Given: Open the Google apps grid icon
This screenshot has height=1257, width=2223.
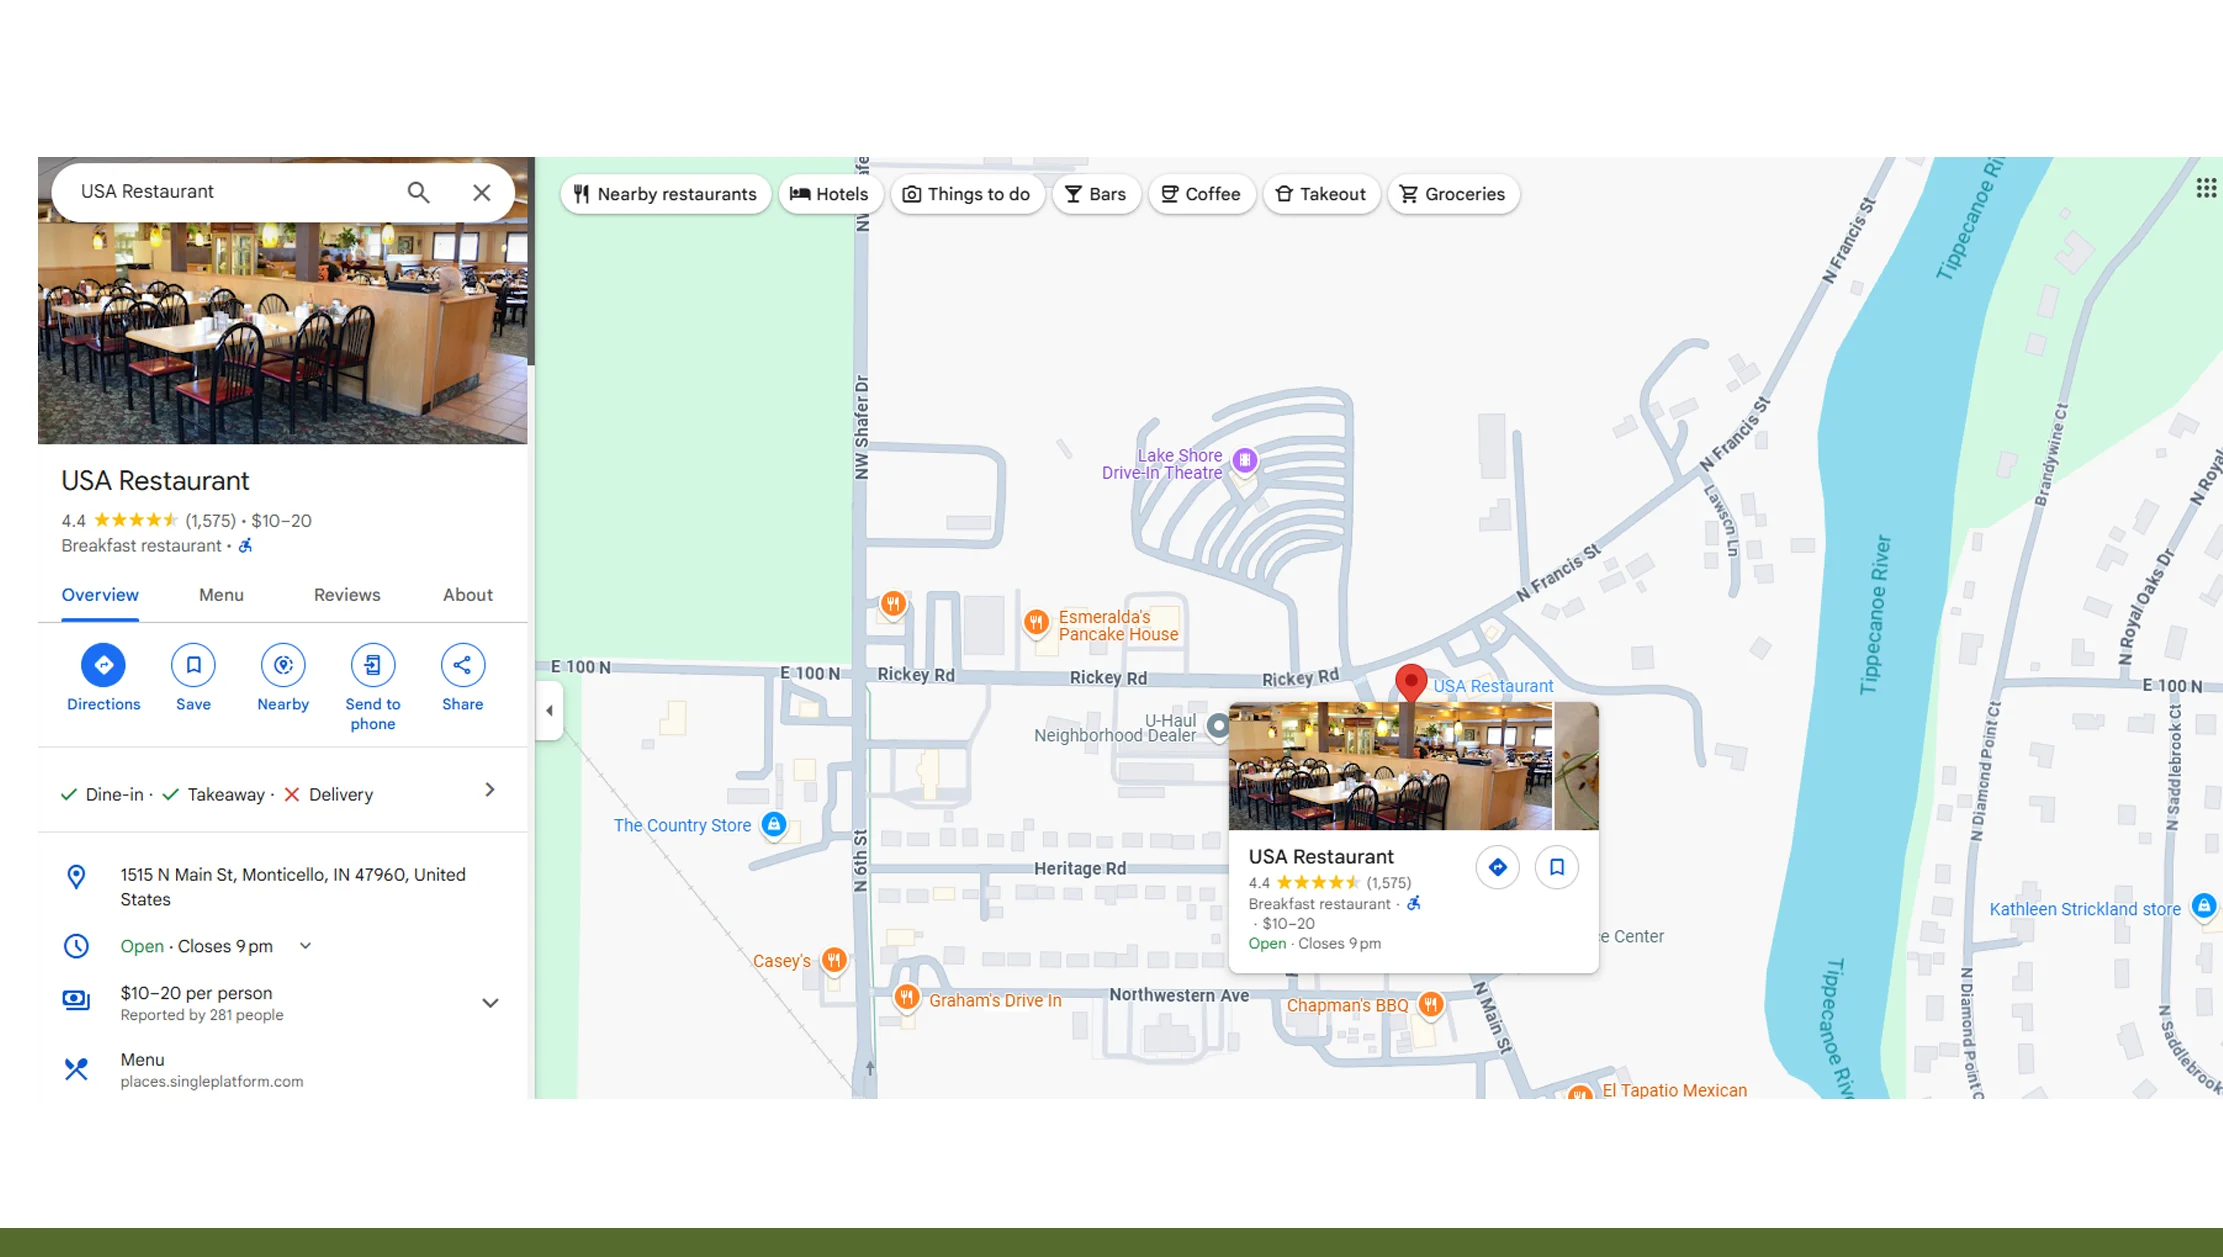Looking at the screenshot, I should (2206, 188).
